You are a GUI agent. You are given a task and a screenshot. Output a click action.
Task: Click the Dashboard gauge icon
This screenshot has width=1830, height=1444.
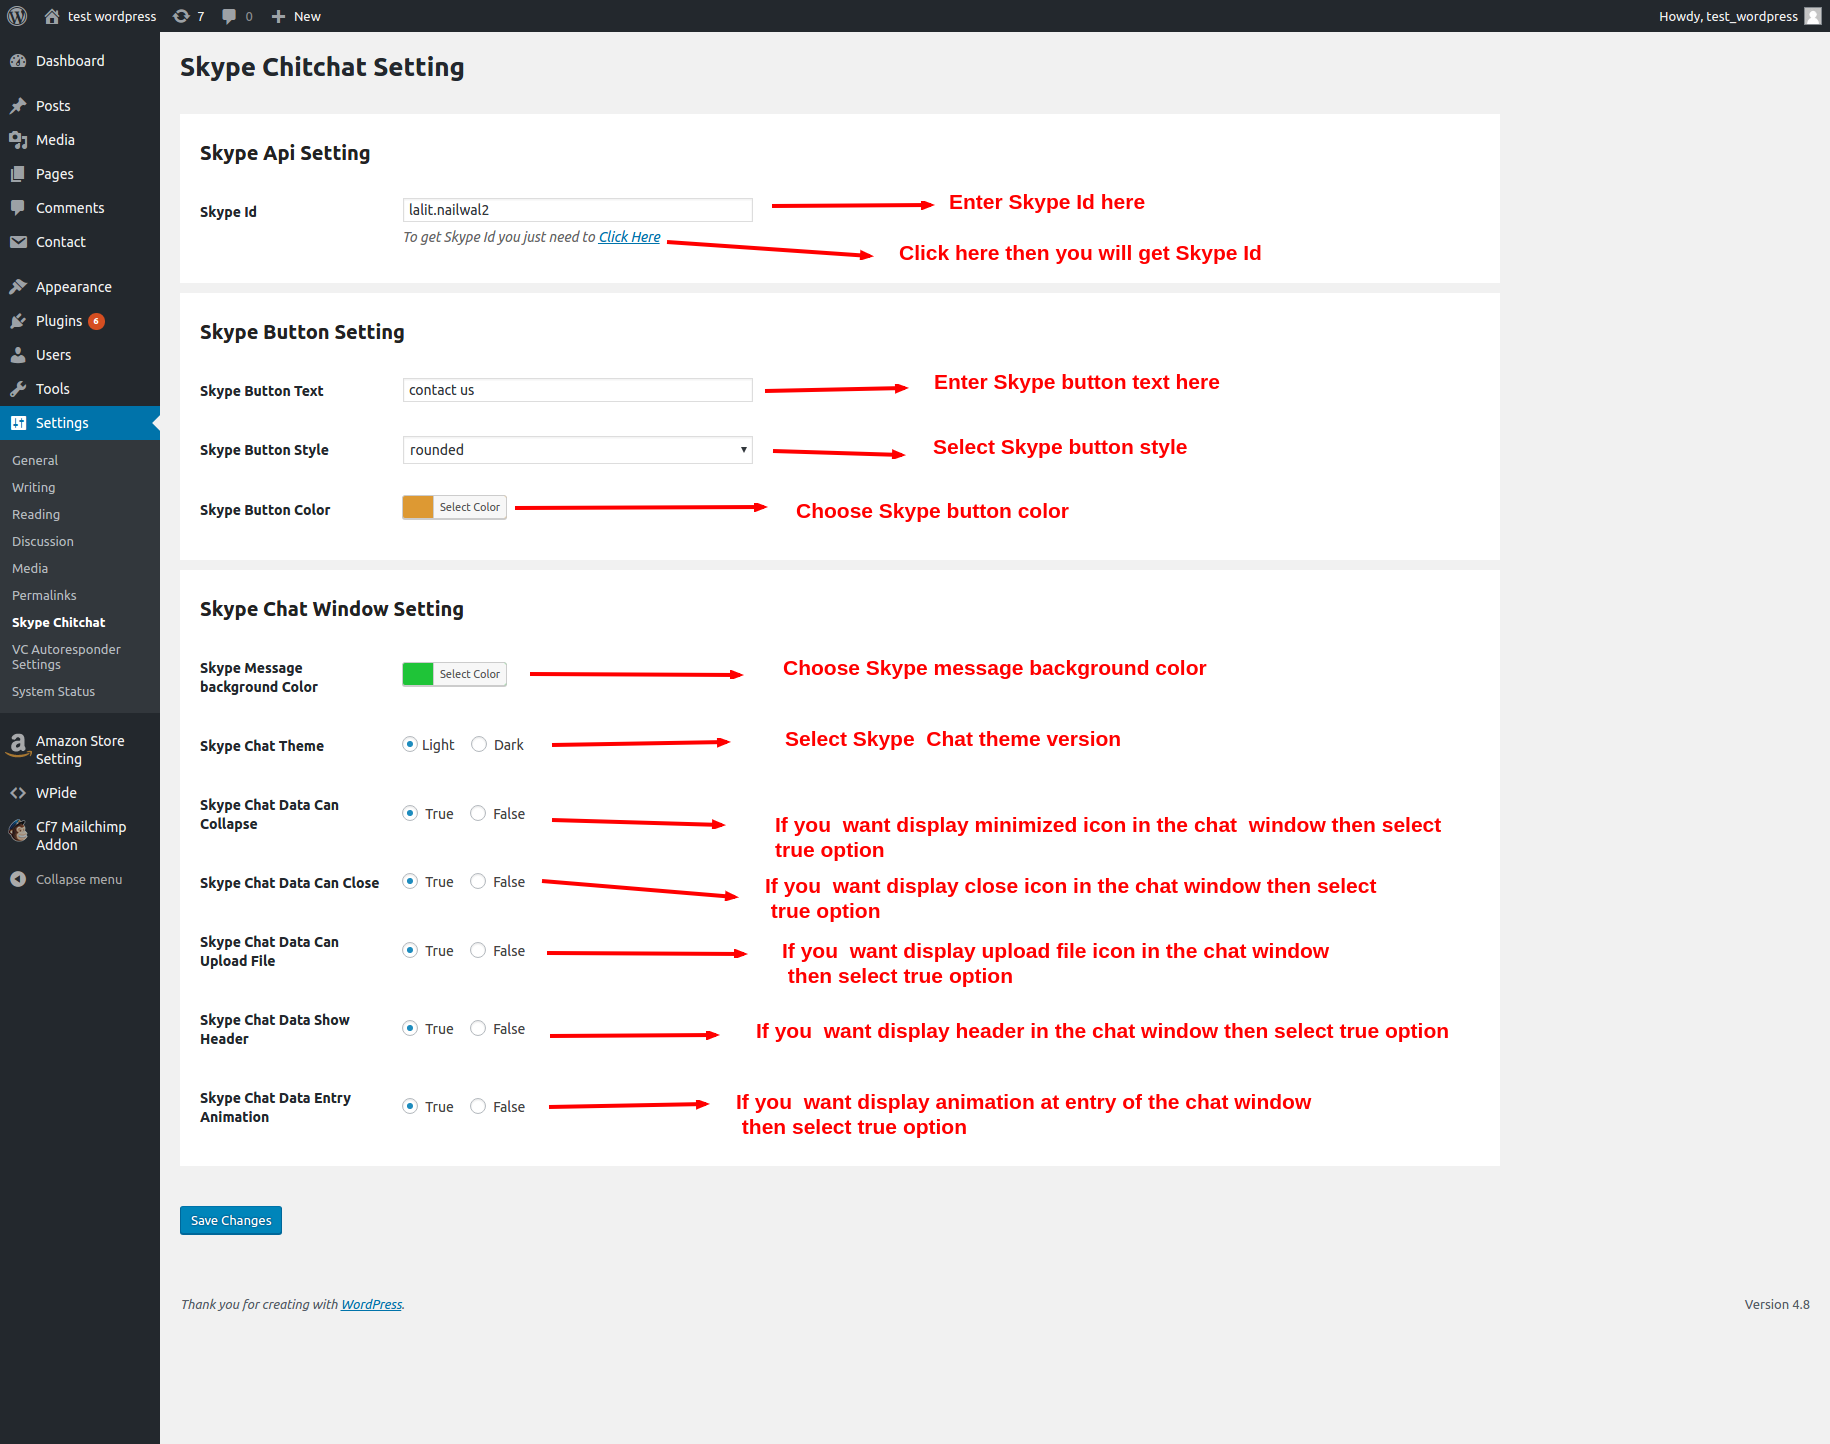click(18, 61)
